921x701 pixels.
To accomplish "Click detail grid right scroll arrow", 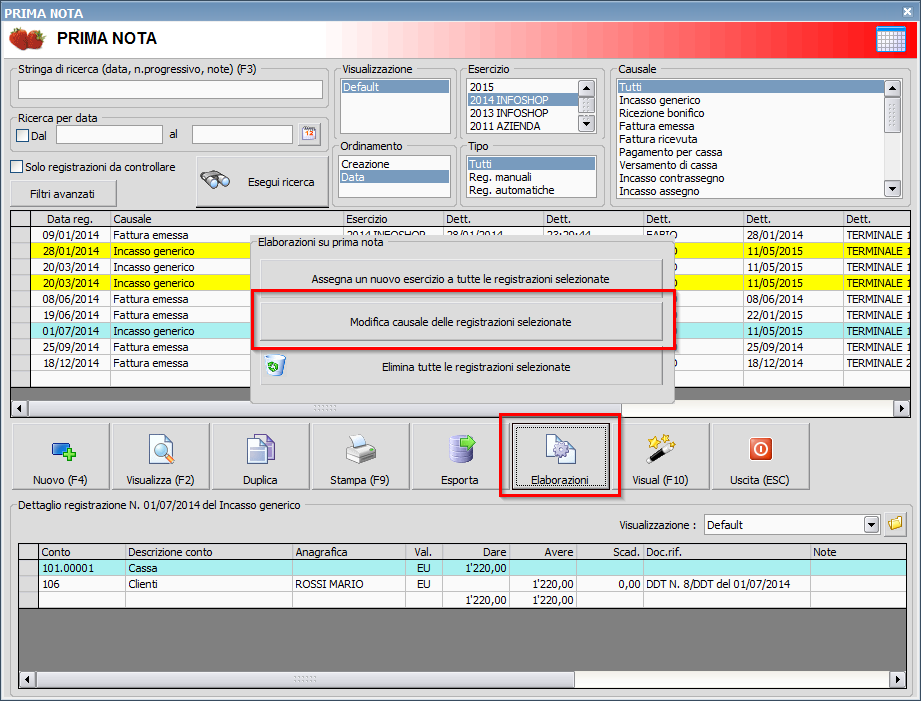I will pyautogui.click(x=898, y=680).
